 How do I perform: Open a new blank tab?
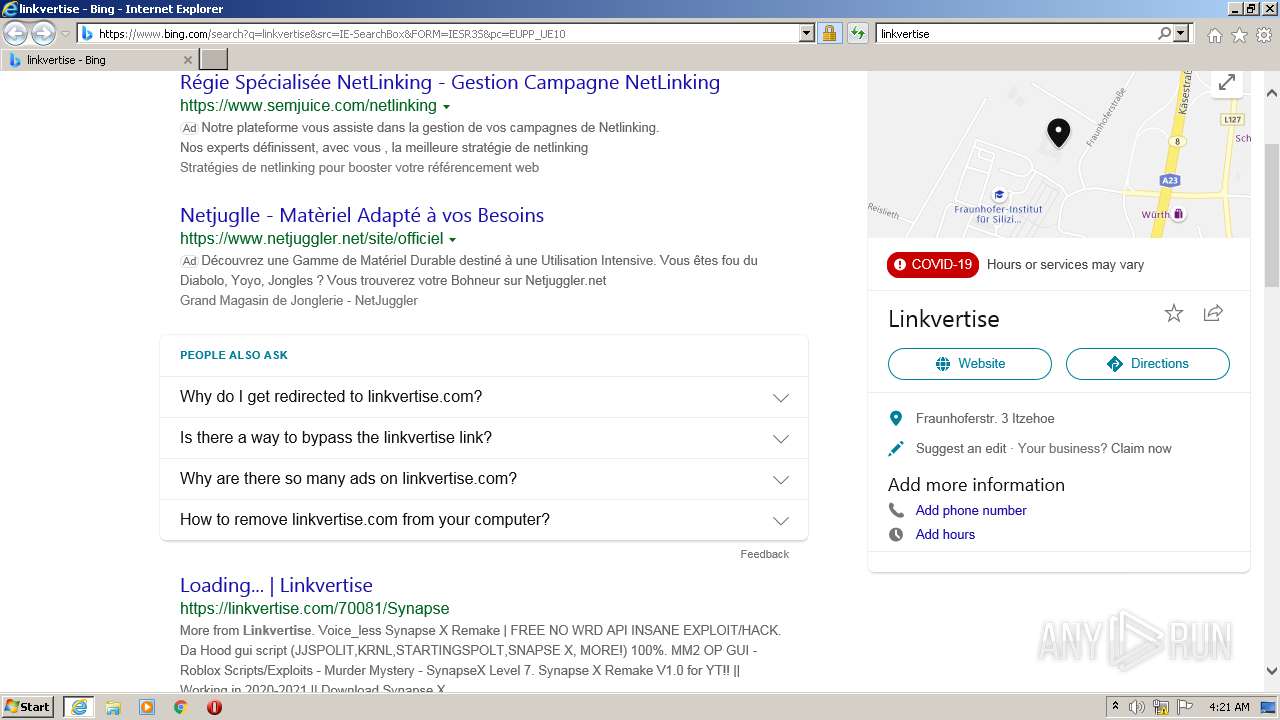click(x=214, y=60)
